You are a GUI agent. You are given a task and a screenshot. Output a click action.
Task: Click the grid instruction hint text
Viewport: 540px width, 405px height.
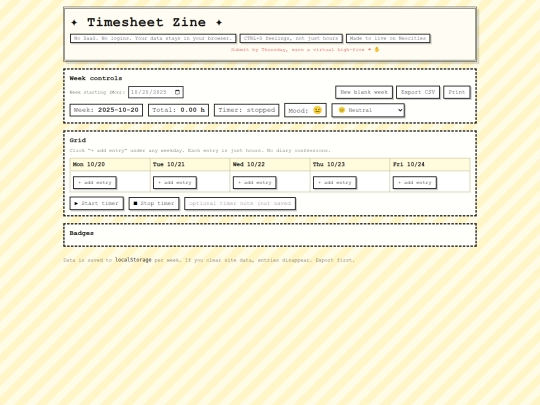pos(200,150)
